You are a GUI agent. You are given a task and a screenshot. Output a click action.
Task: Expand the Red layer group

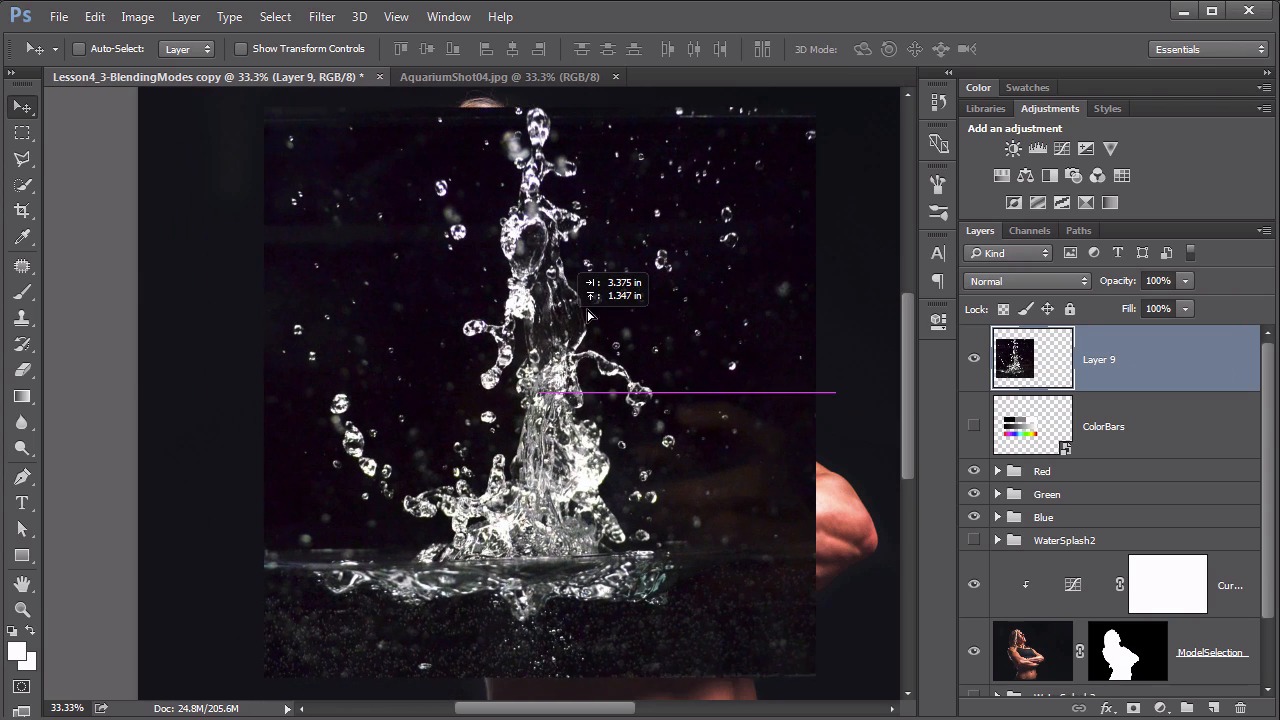[x=997, y=471]
